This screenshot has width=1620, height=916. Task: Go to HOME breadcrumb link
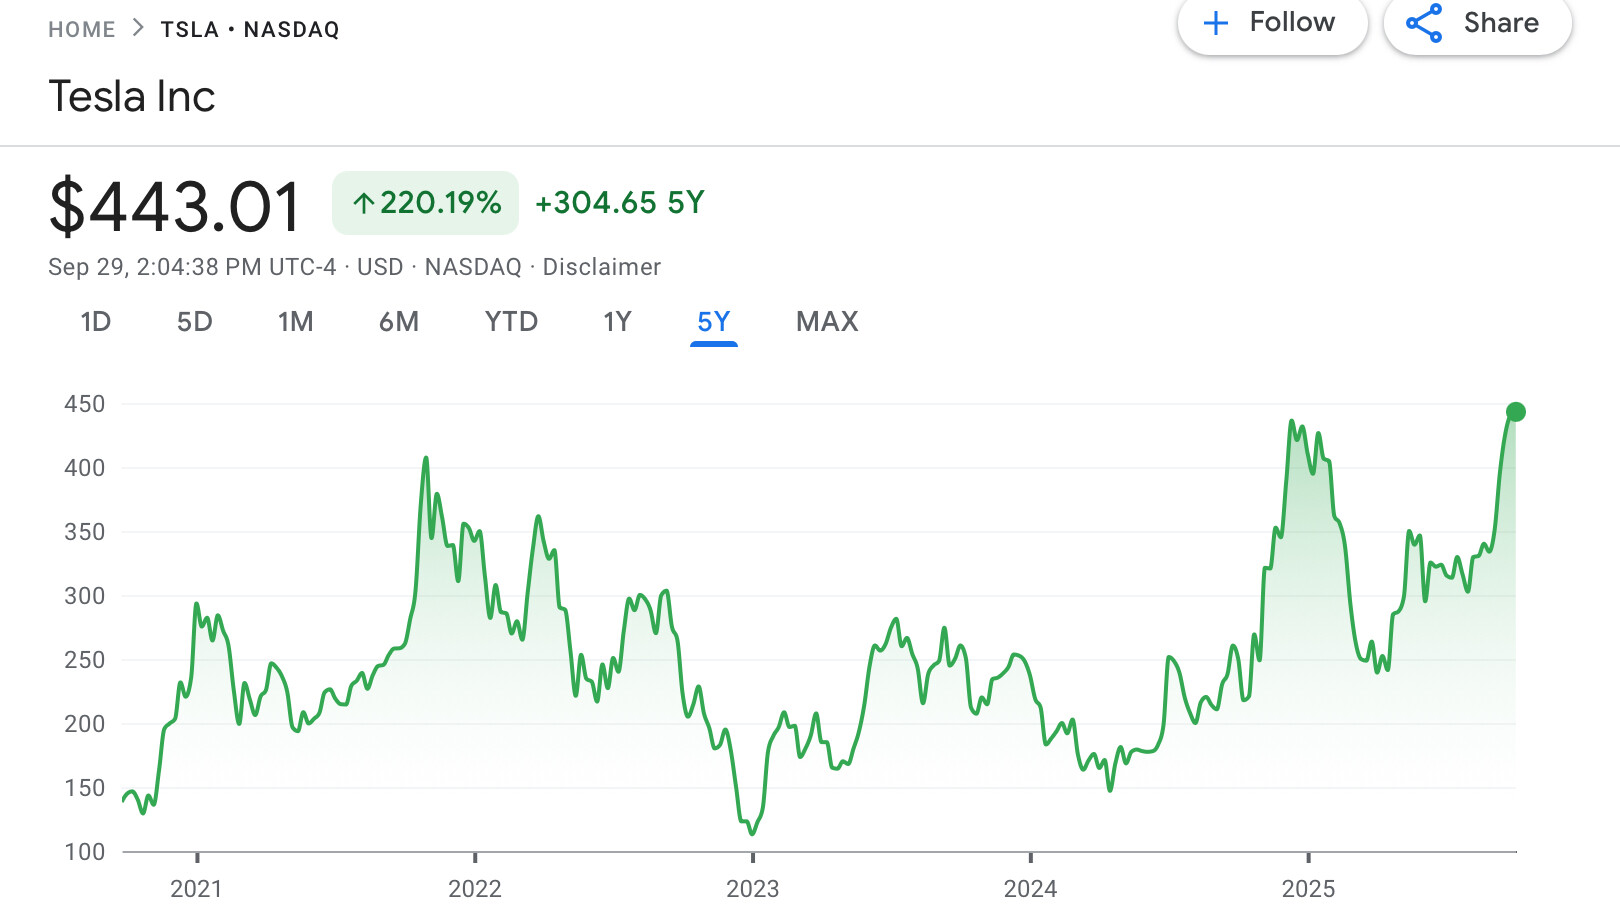(82, 29)
